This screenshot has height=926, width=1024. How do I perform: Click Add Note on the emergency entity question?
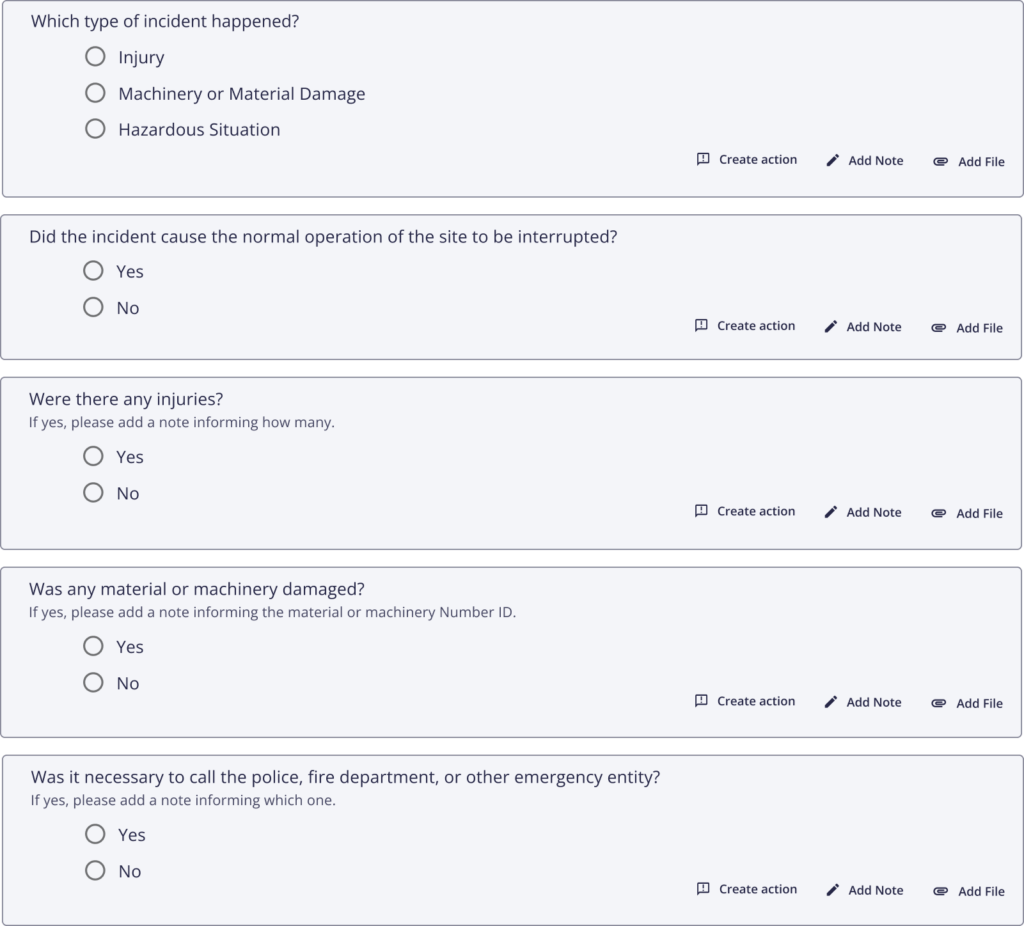(873, 889)
